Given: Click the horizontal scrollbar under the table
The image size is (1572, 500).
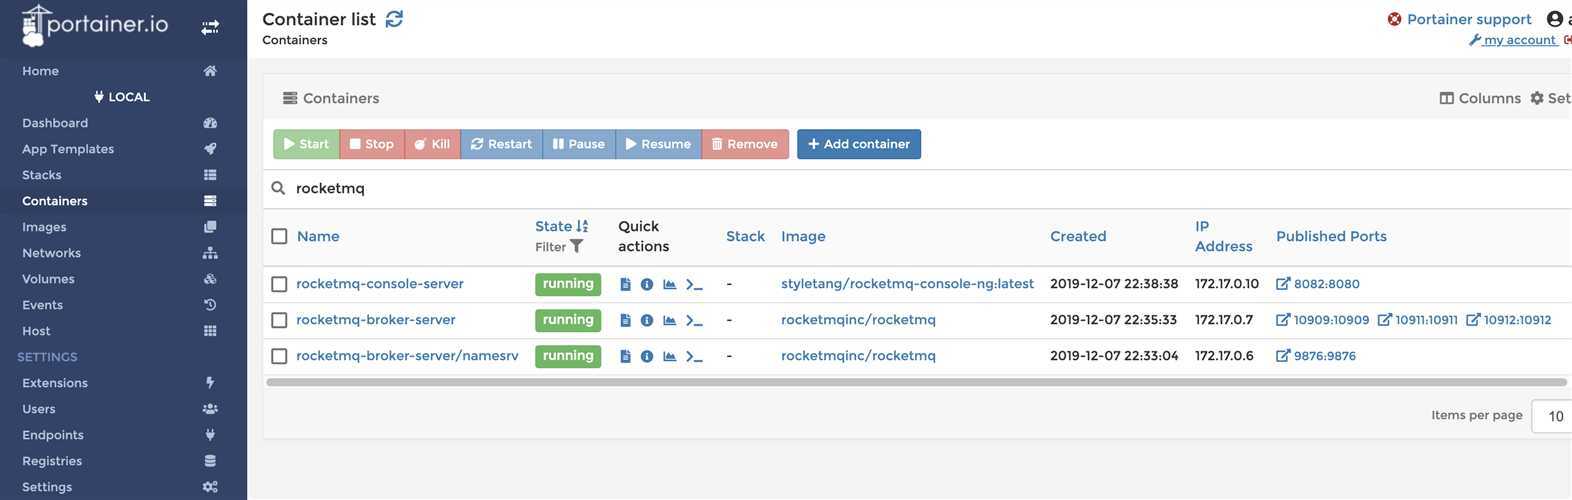Looking at the screenshot, I should point(916,382).
